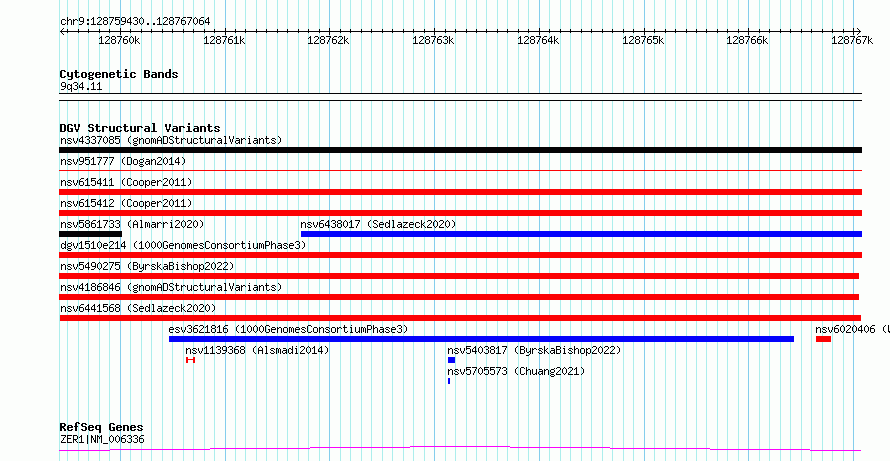
Task: Click the 128766k ruler position
Action: click(748, 40)
